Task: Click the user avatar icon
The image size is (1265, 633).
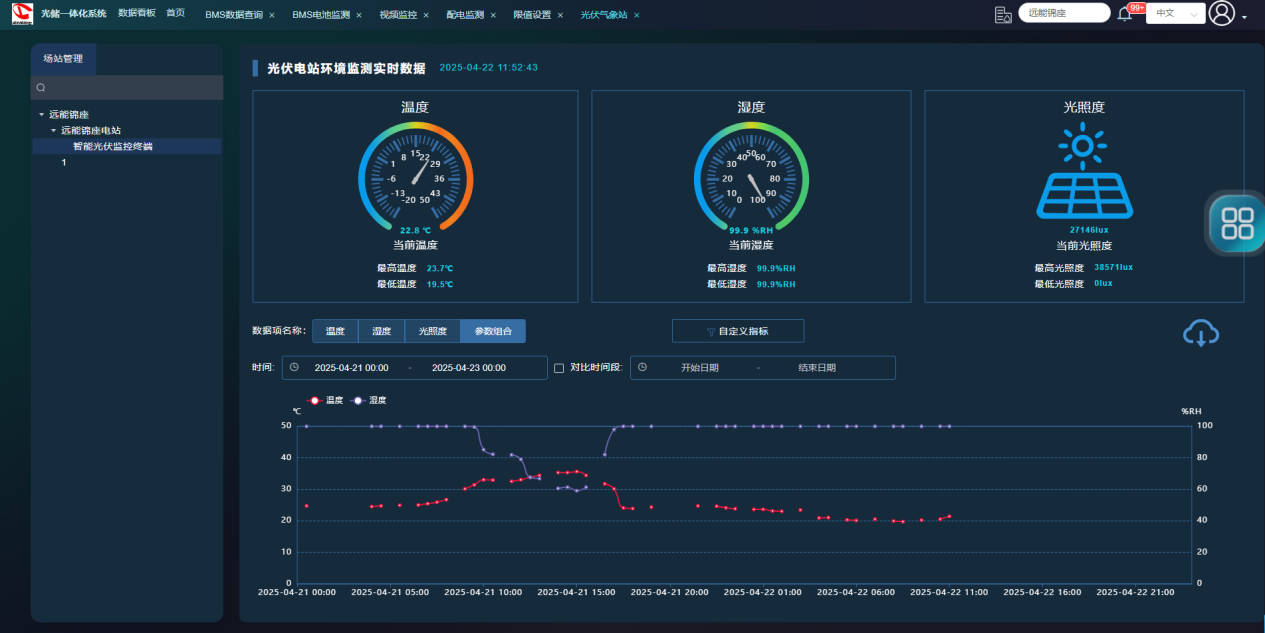Action: [x=1221, y=13]
